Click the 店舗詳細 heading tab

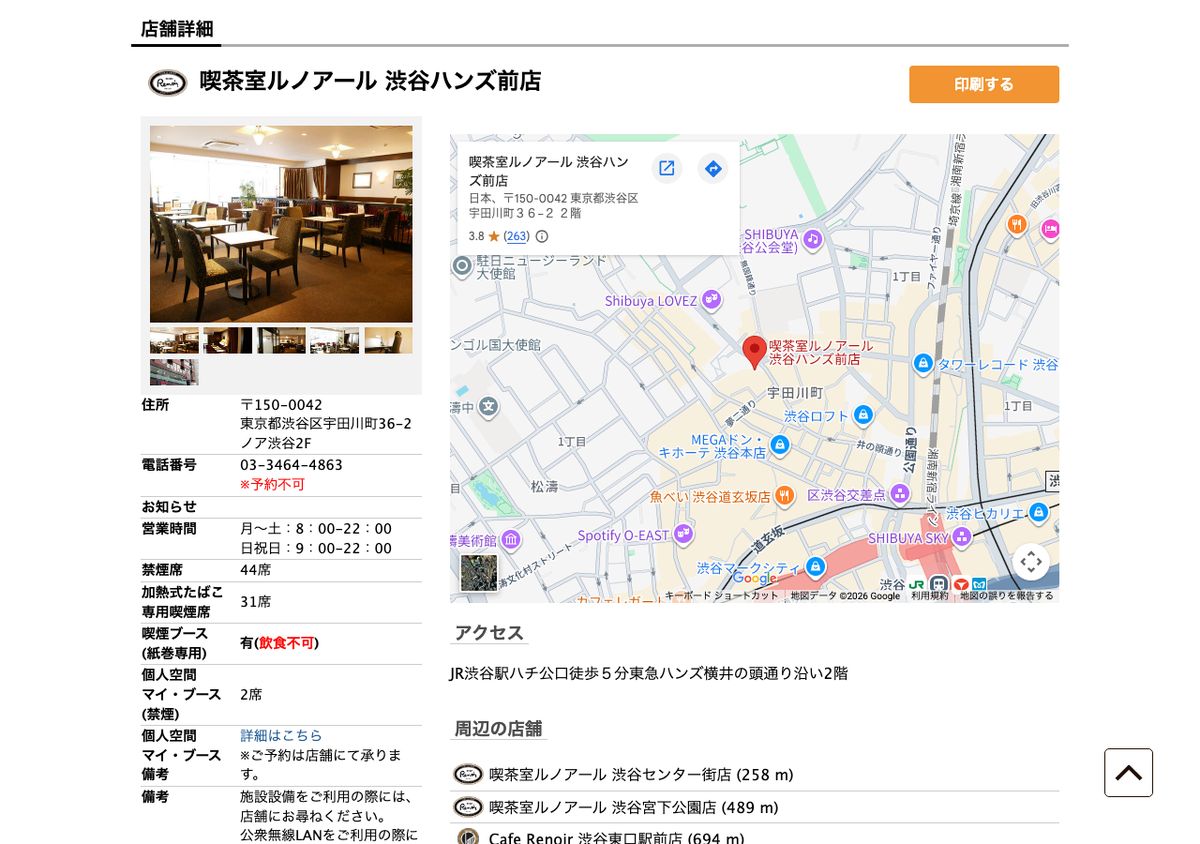tap(177, 29)
